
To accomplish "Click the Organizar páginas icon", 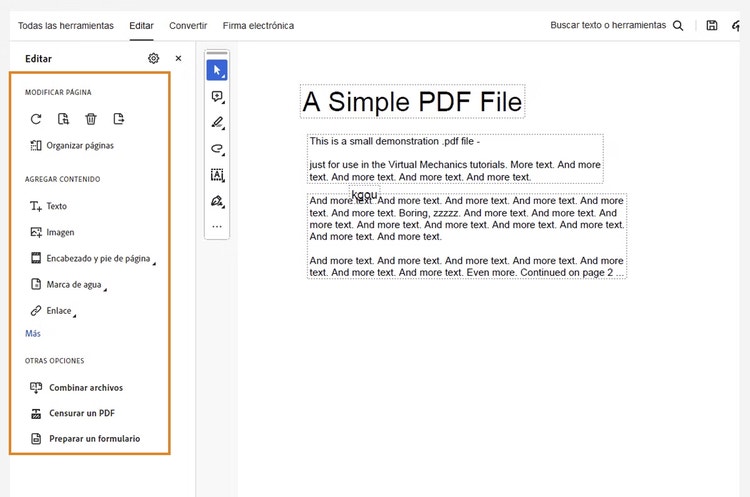I will [36, 145].
